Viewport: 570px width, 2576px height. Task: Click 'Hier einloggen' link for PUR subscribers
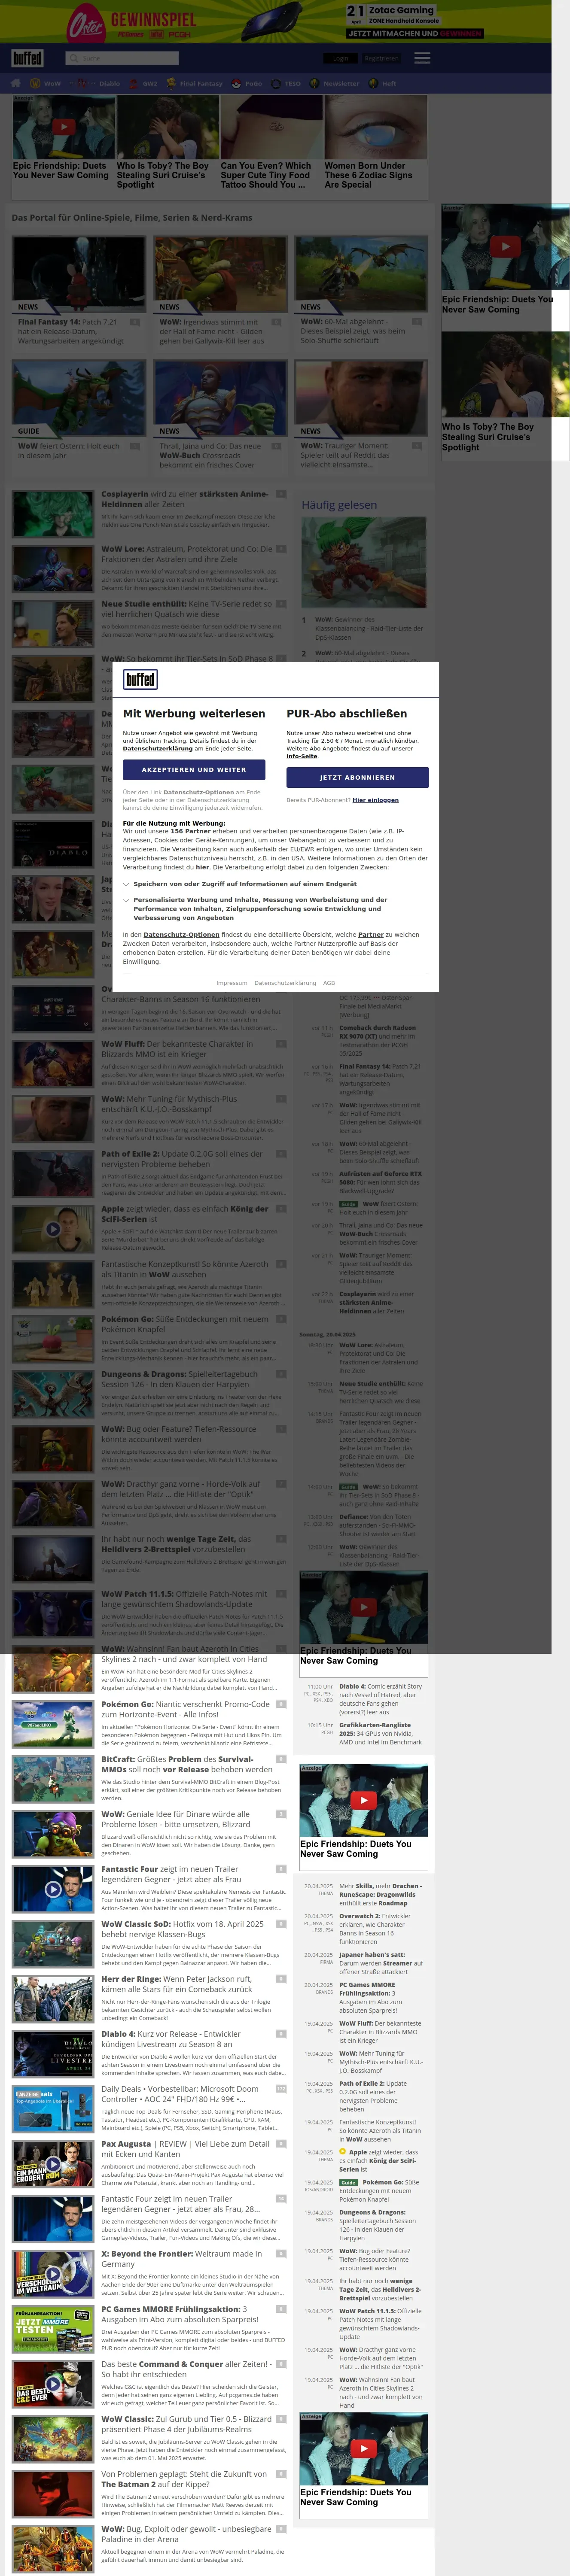pyautogui.click(x=375, y=800)
